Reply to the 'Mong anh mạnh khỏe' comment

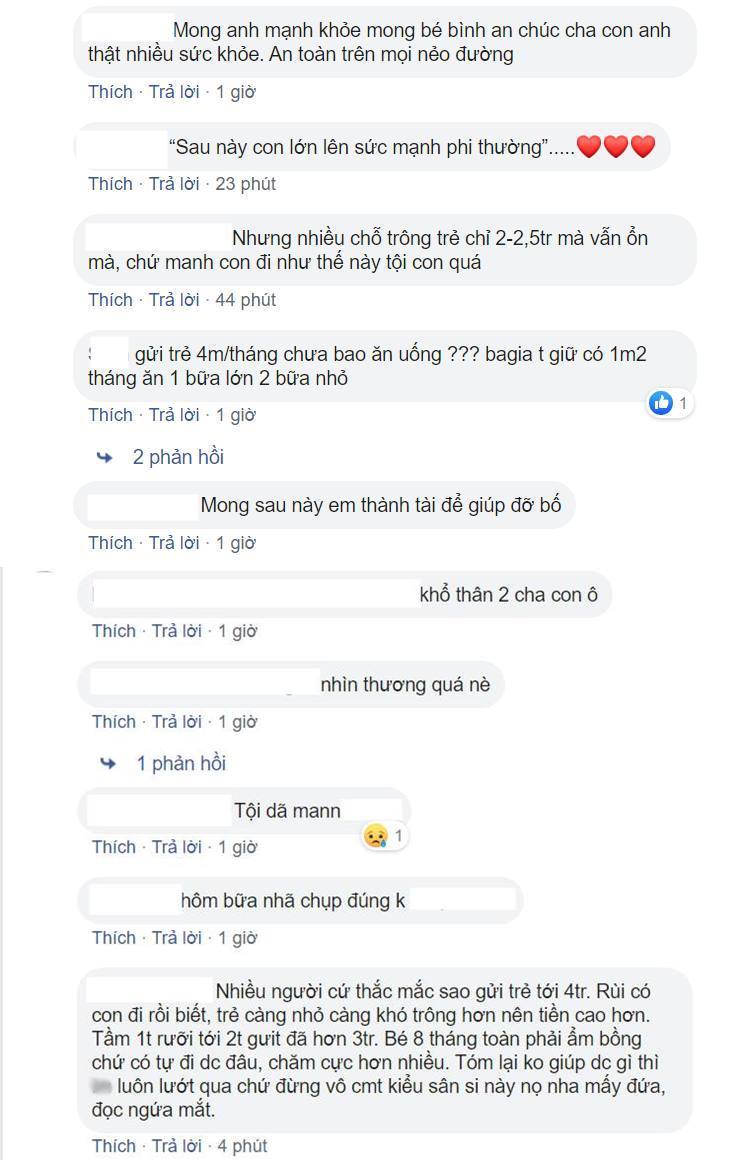click(174, 92)
